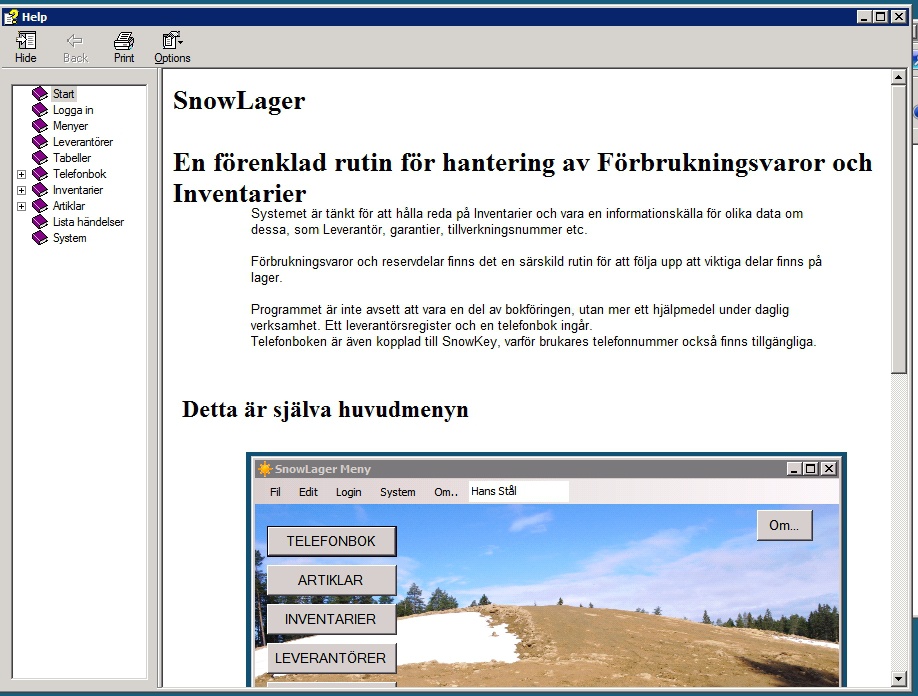
Task: Click the Om... button in picture
Action: click(785, 525)
